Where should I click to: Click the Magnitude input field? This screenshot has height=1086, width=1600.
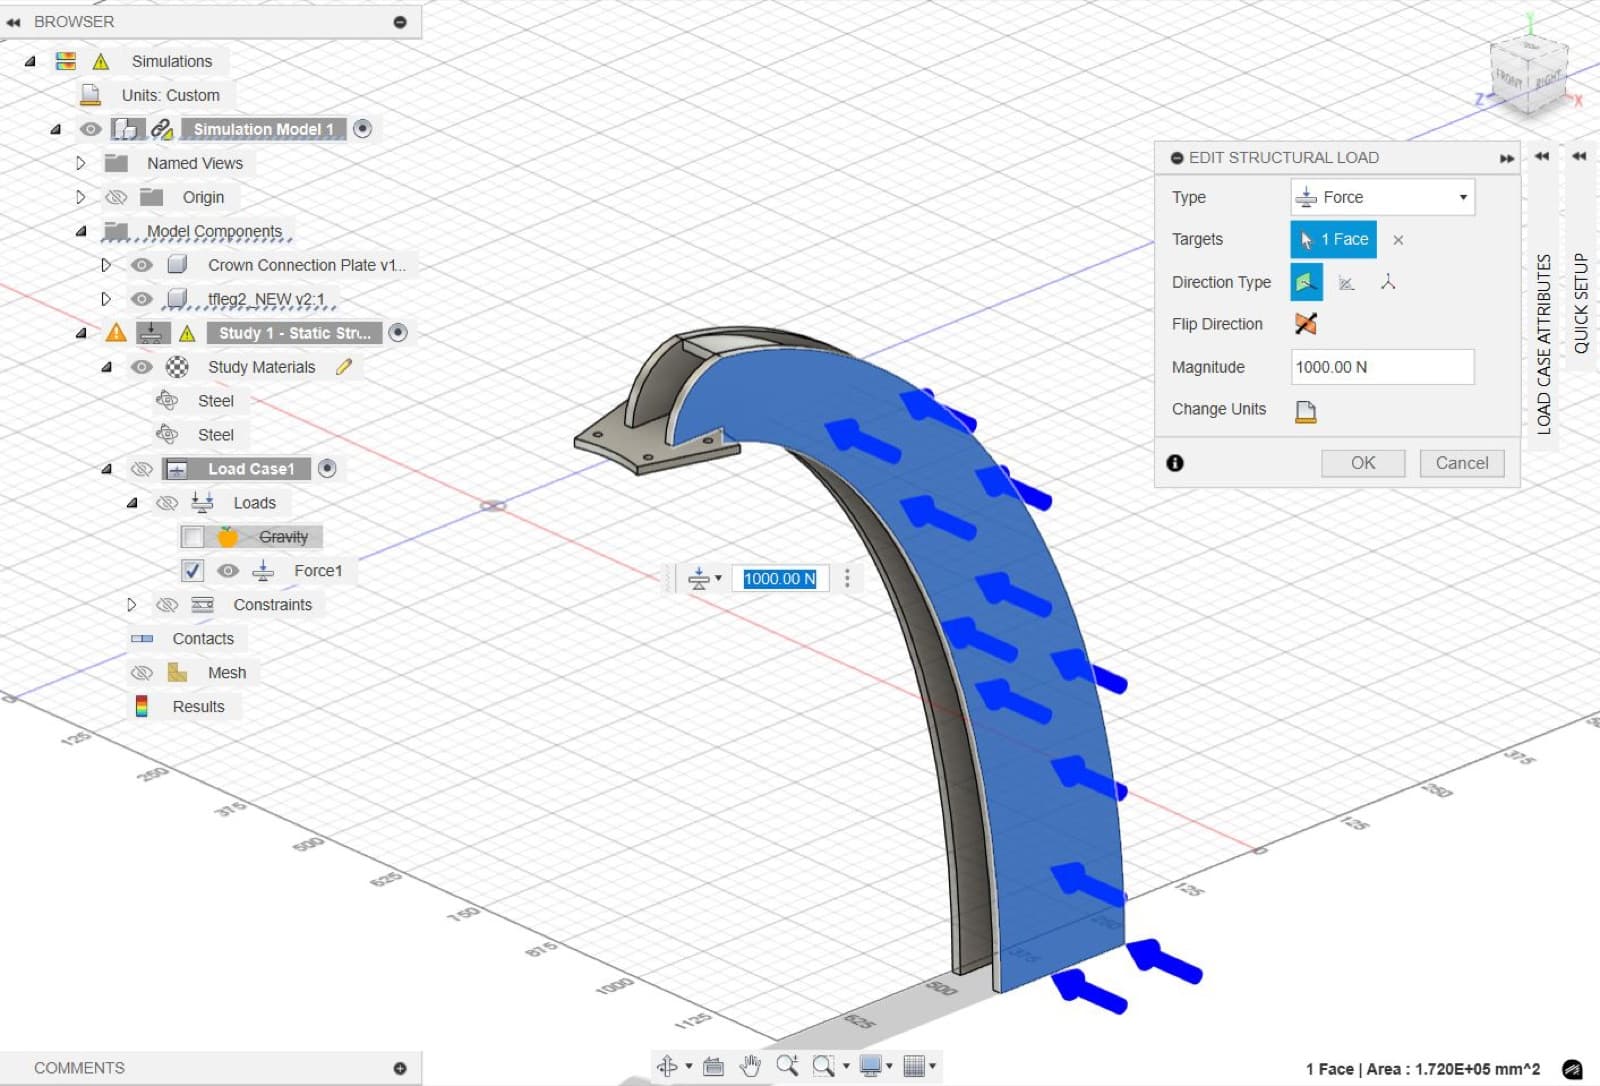click(1382, 367)
